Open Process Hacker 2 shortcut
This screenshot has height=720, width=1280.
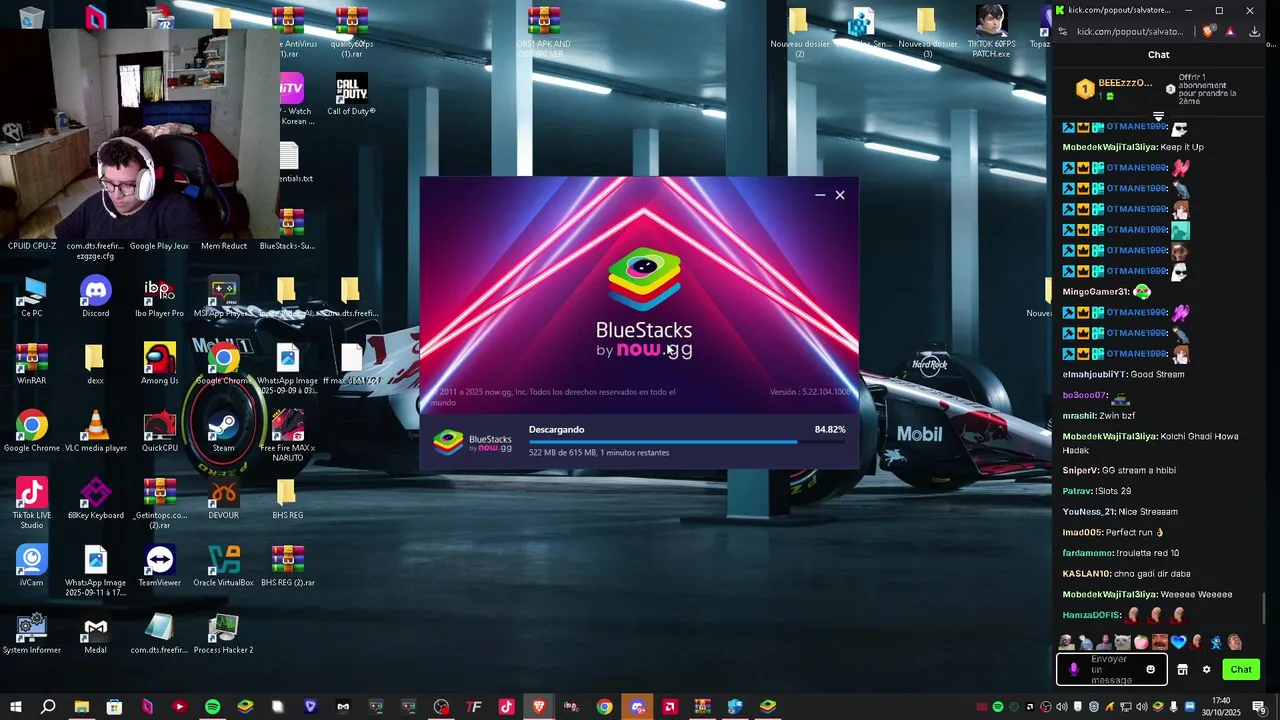tap(223, 634)
